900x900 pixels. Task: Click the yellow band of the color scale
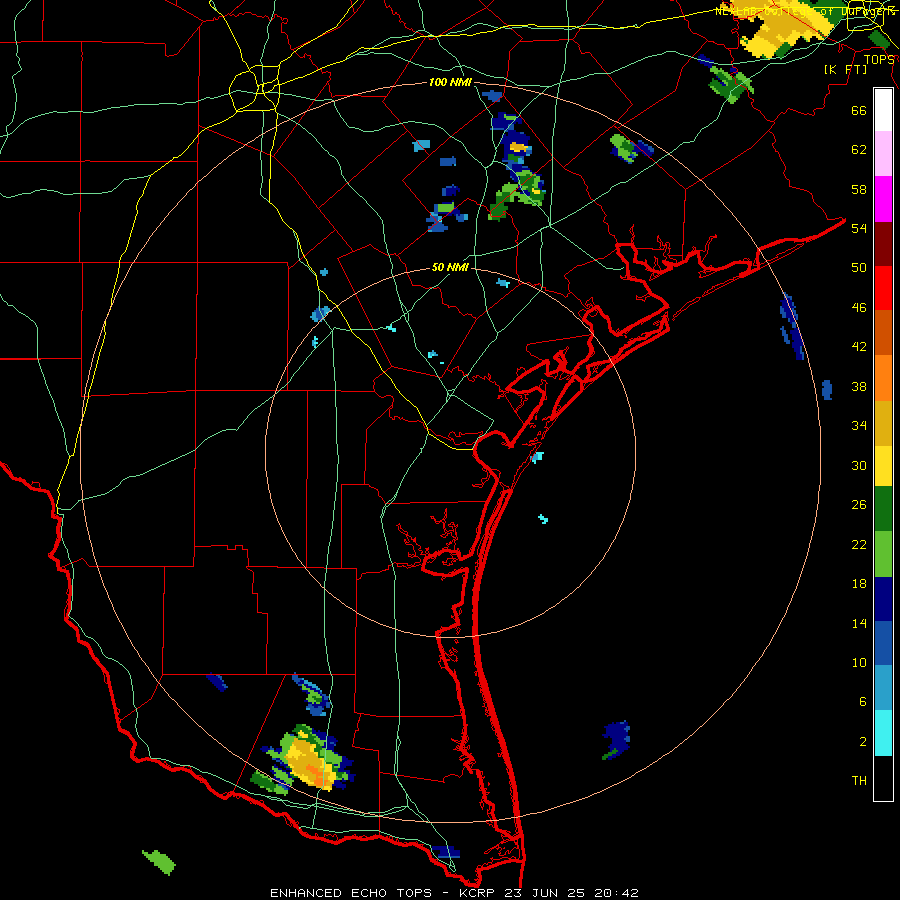click(883, 466)
